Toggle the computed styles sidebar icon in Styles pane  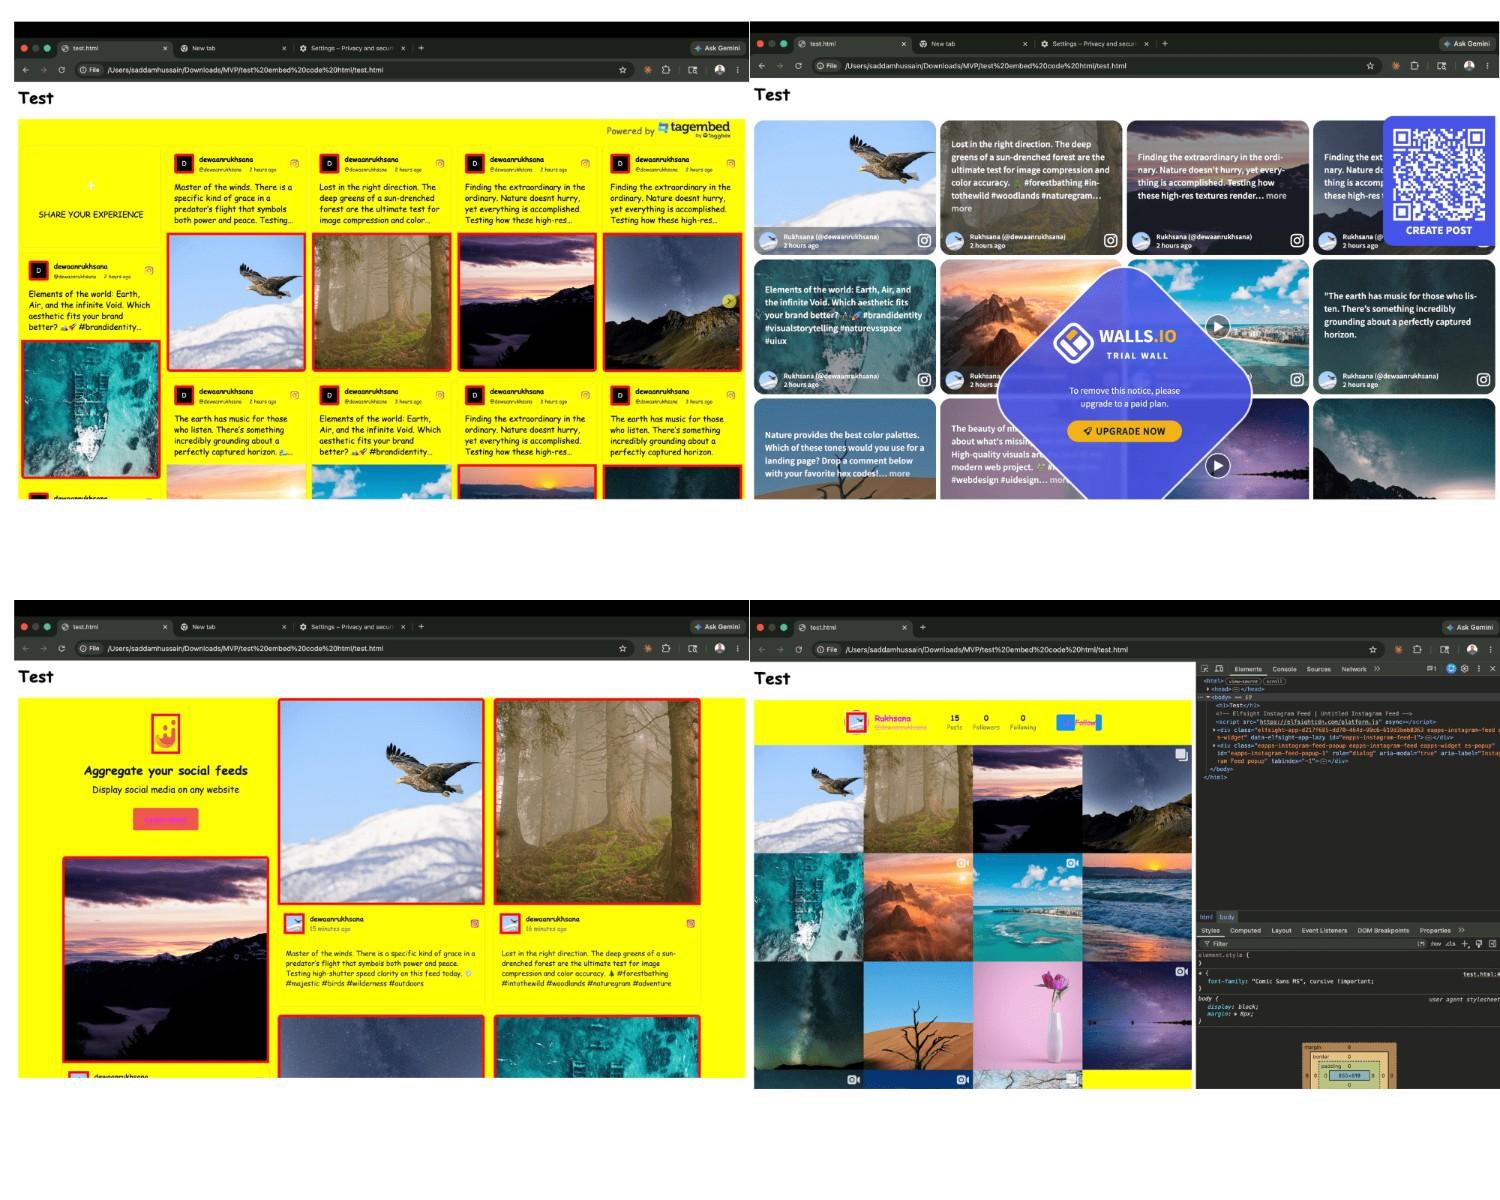tap(1492, 944)
